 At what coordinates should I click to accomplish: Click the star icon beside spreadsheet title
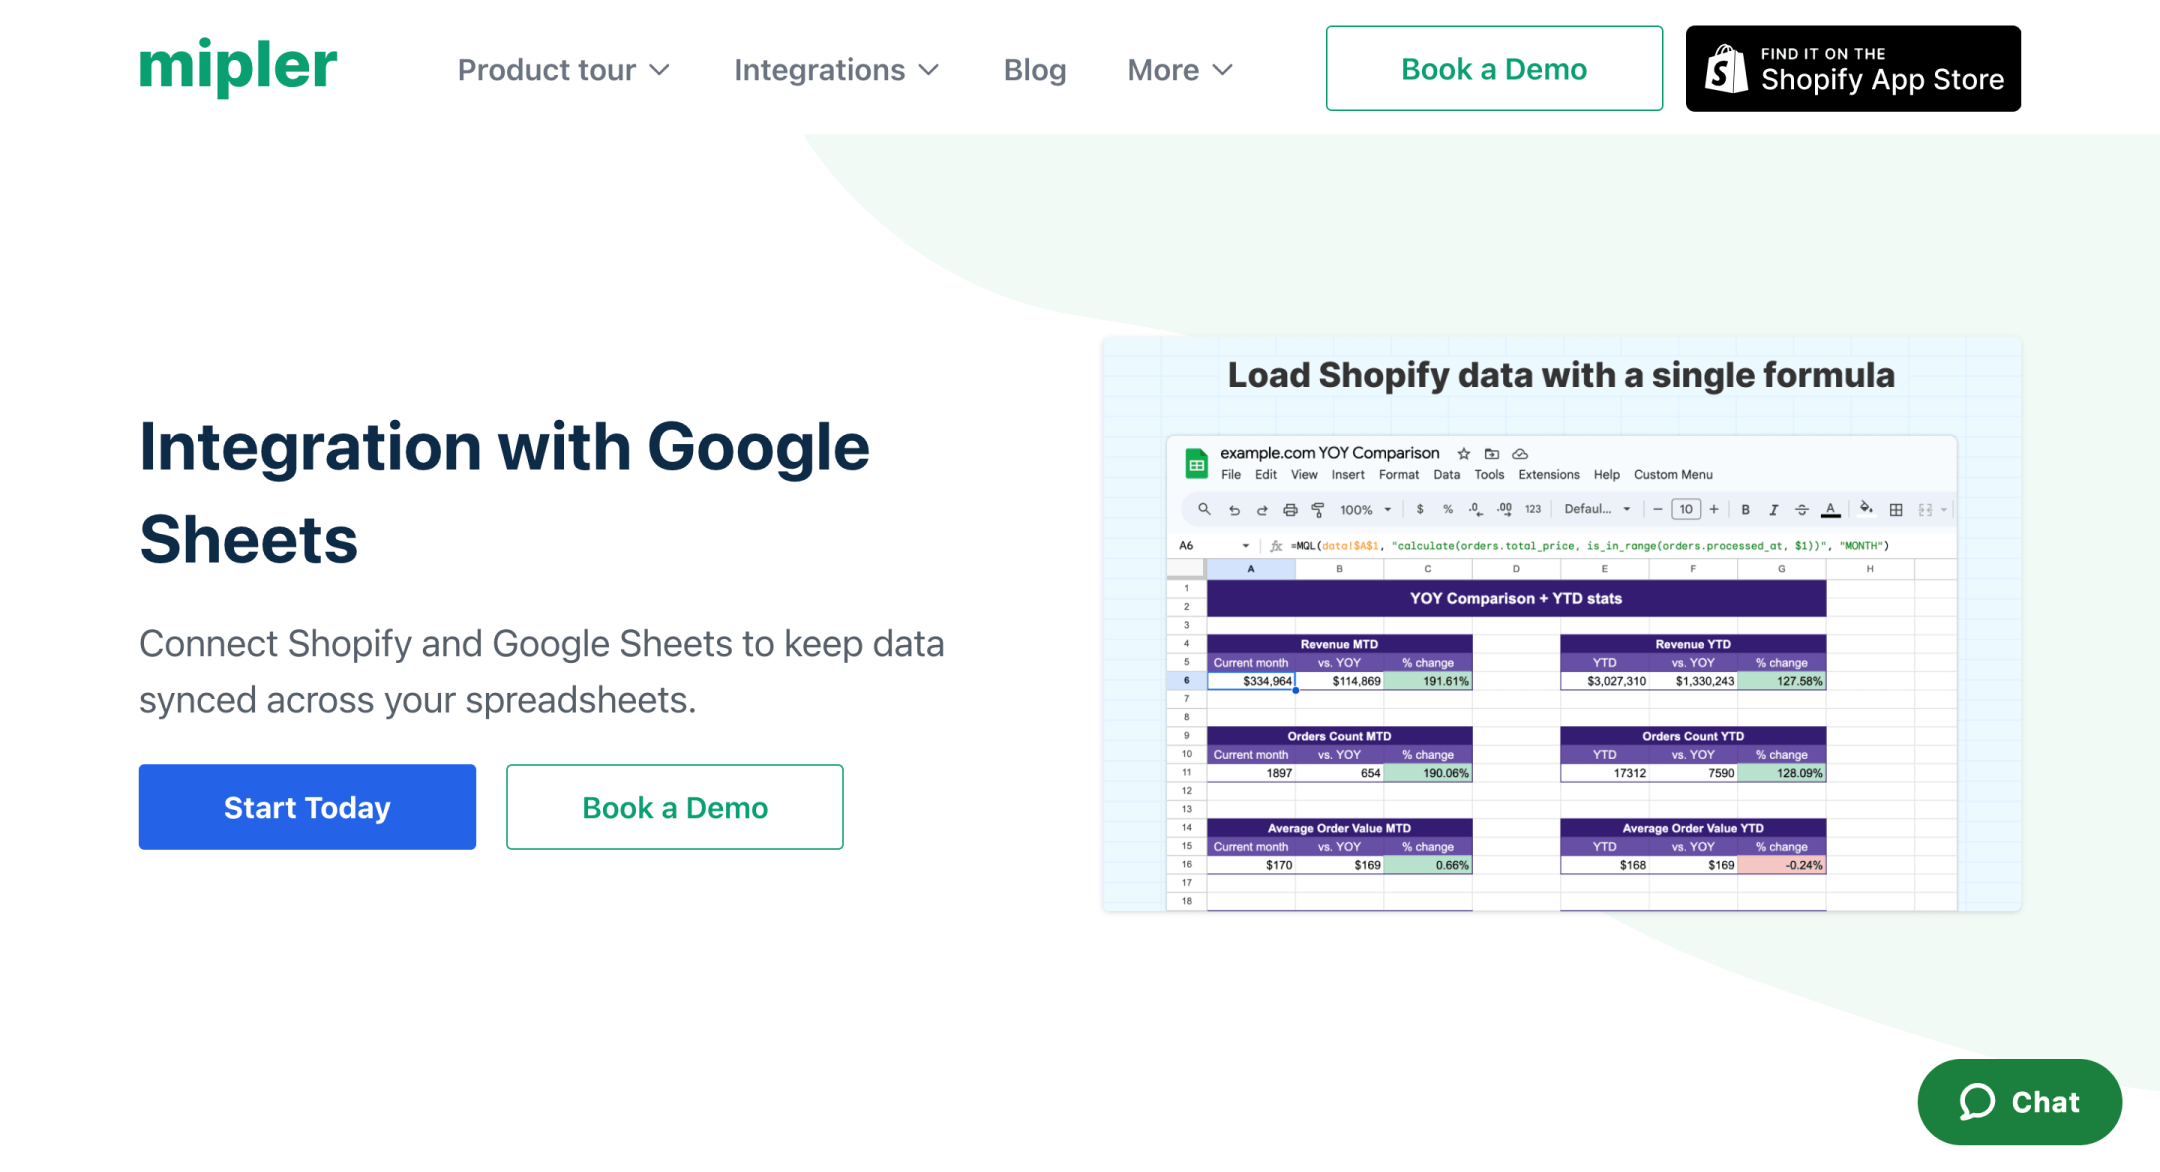click(1464, 454)
